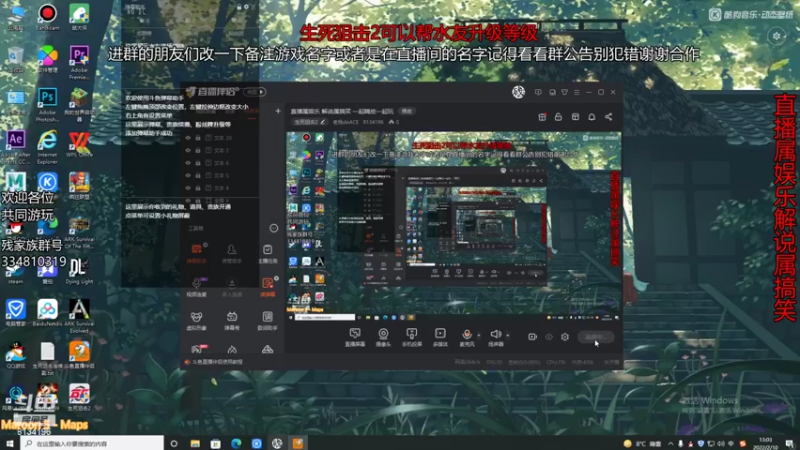Open the danmaku show tool

tap(232, 321)
